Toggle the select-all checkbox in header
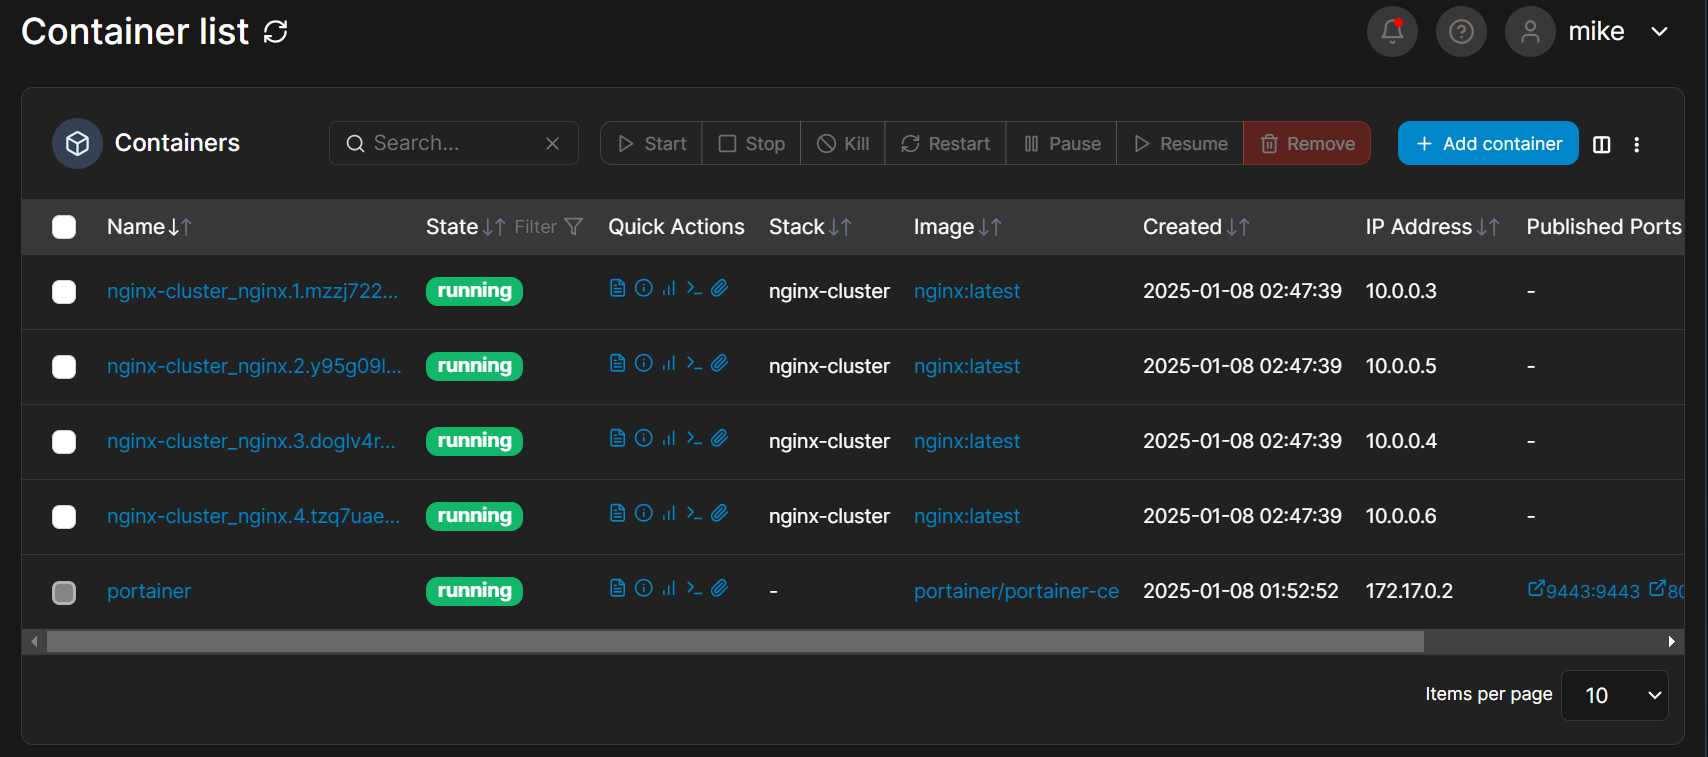Screen dimensions: 1708x757 (64, 227)
